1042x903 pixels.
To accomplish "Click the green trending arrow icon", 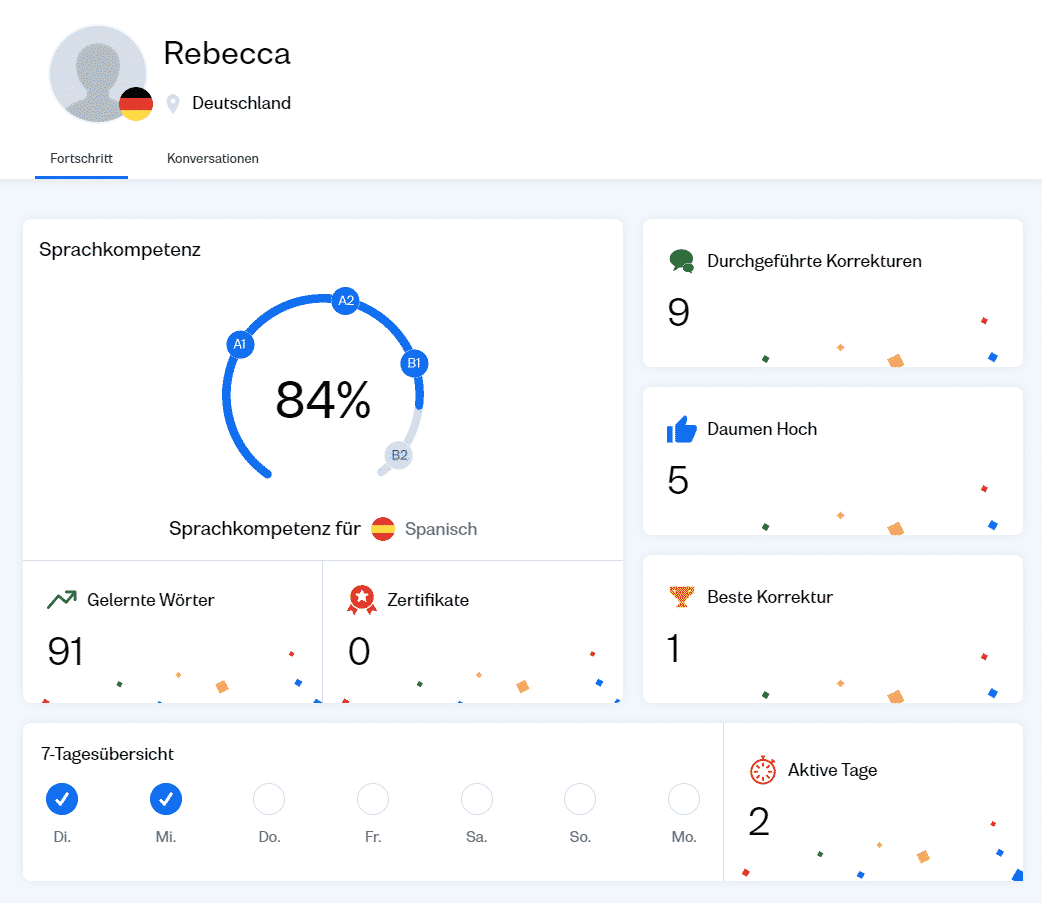I will 62,600.
